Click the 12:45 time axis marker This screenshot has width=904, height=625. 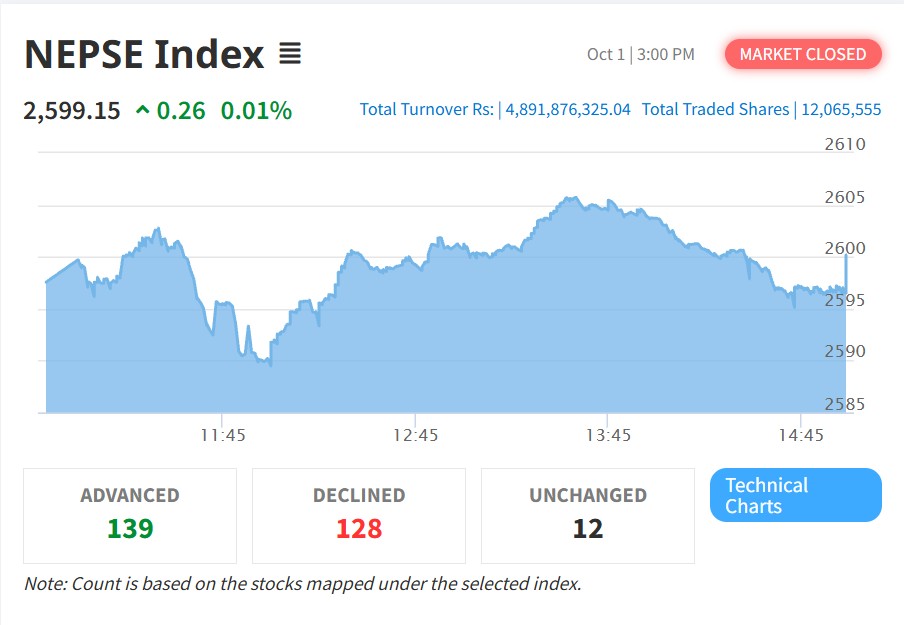pyautogui.click(x=415, y=435)
